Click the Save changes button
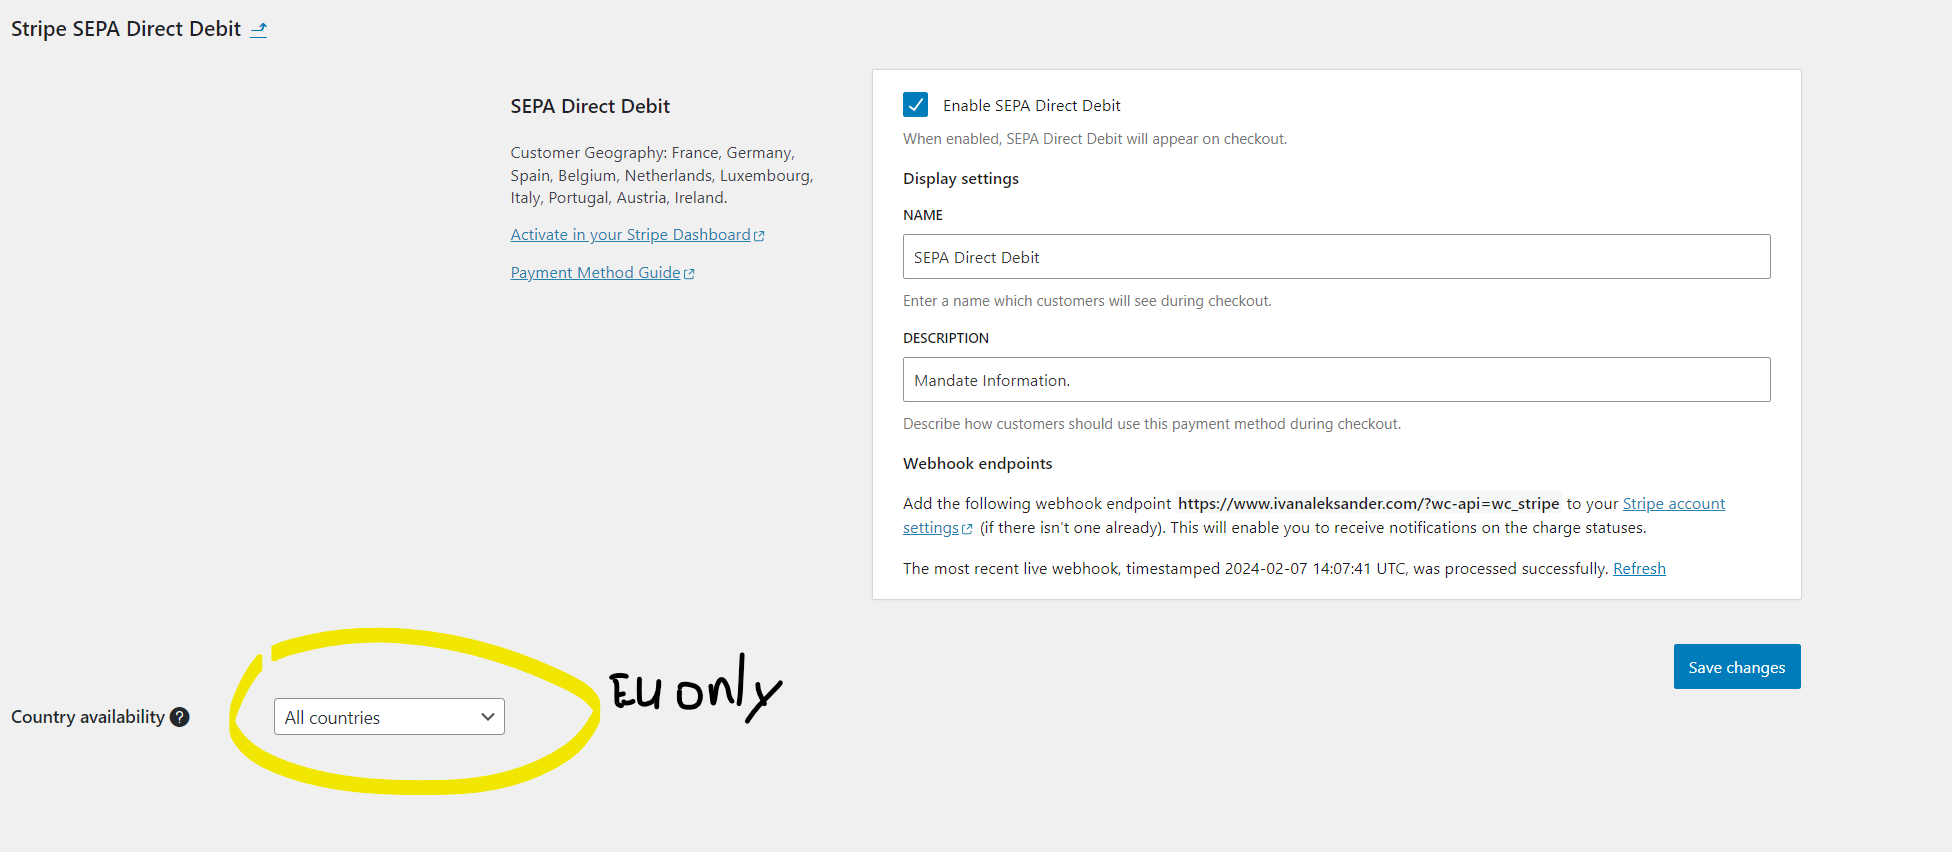This screenshot has width=1952, height=852. point(1737,667)
